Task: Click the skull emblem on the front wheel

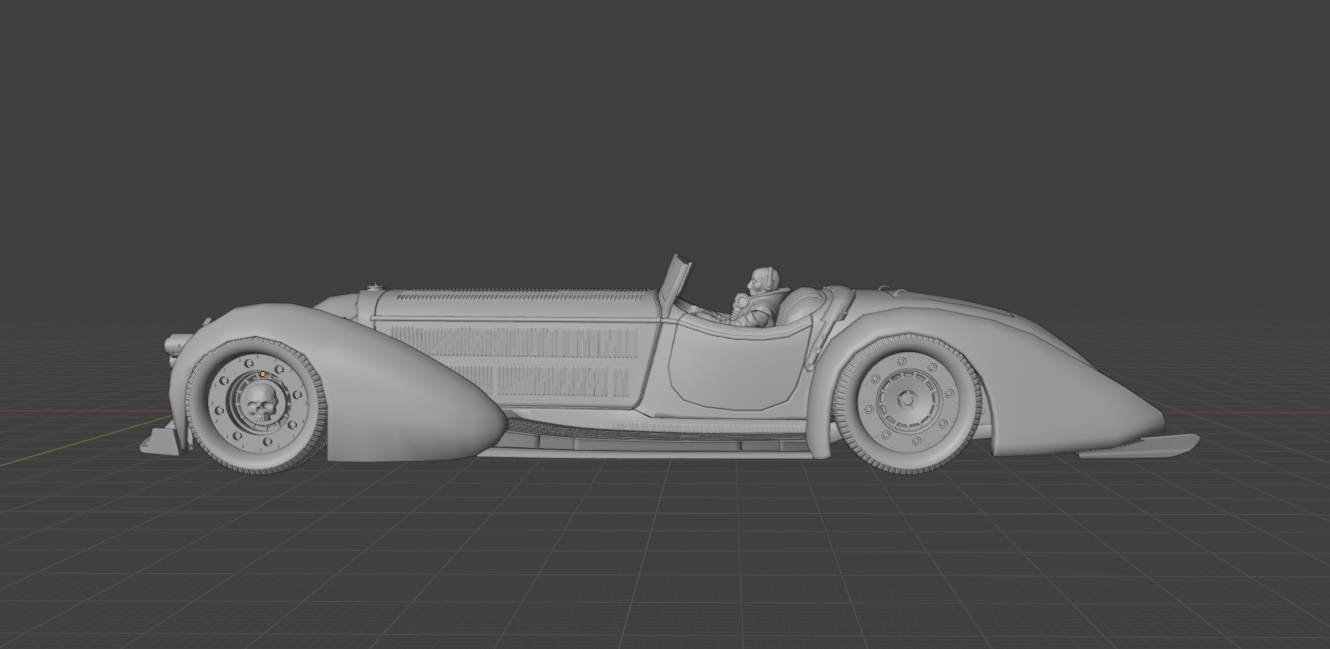Action: point(260,405)
